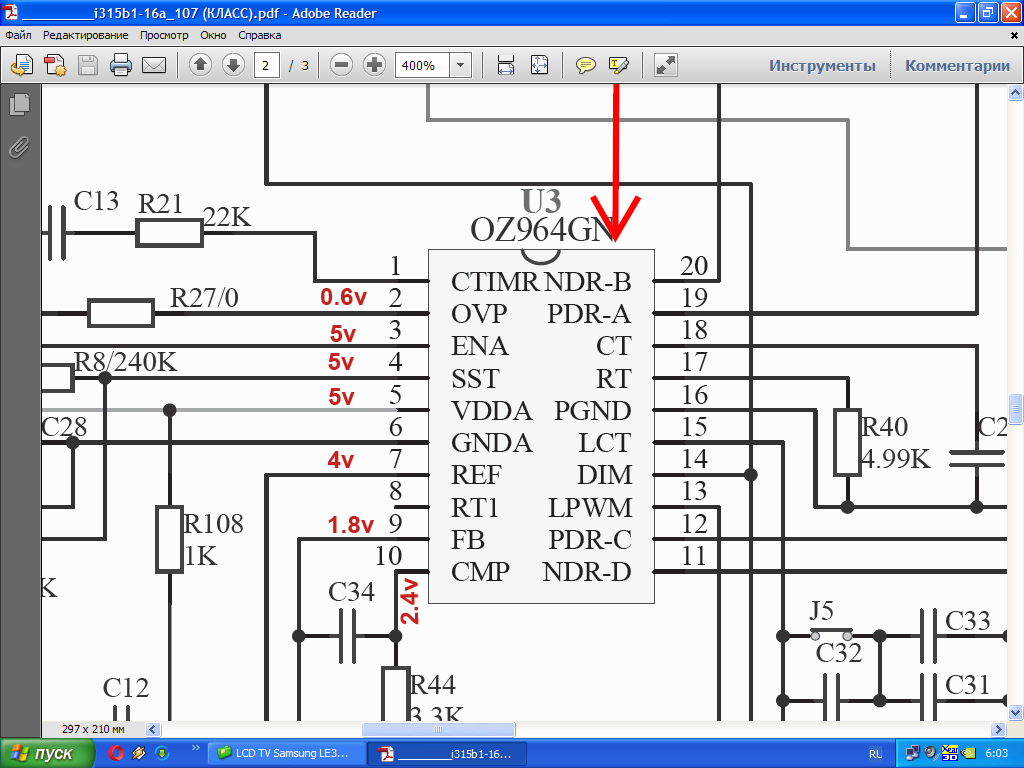Zoom in with the plus button
This screenshot has height=768, width=1024.
pyautogui.click(x=374, y=66)
